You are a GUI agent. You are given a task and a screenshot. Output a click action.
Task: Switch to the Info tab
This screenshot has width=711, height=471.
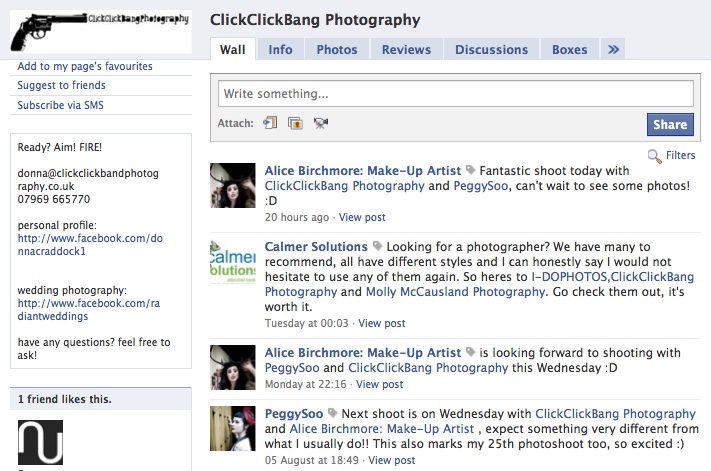tap(280, 49)
